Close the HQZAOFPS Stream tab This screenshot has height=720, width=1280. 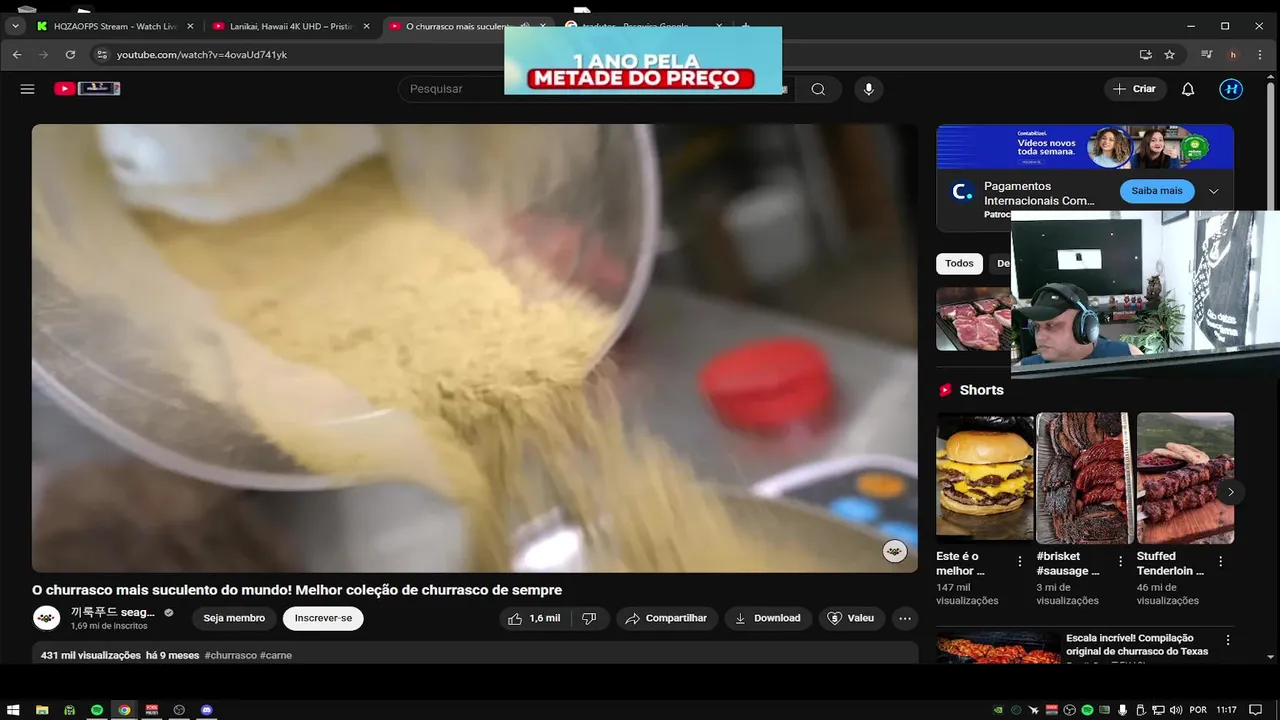pyautogui.click(x=190, y=26)
